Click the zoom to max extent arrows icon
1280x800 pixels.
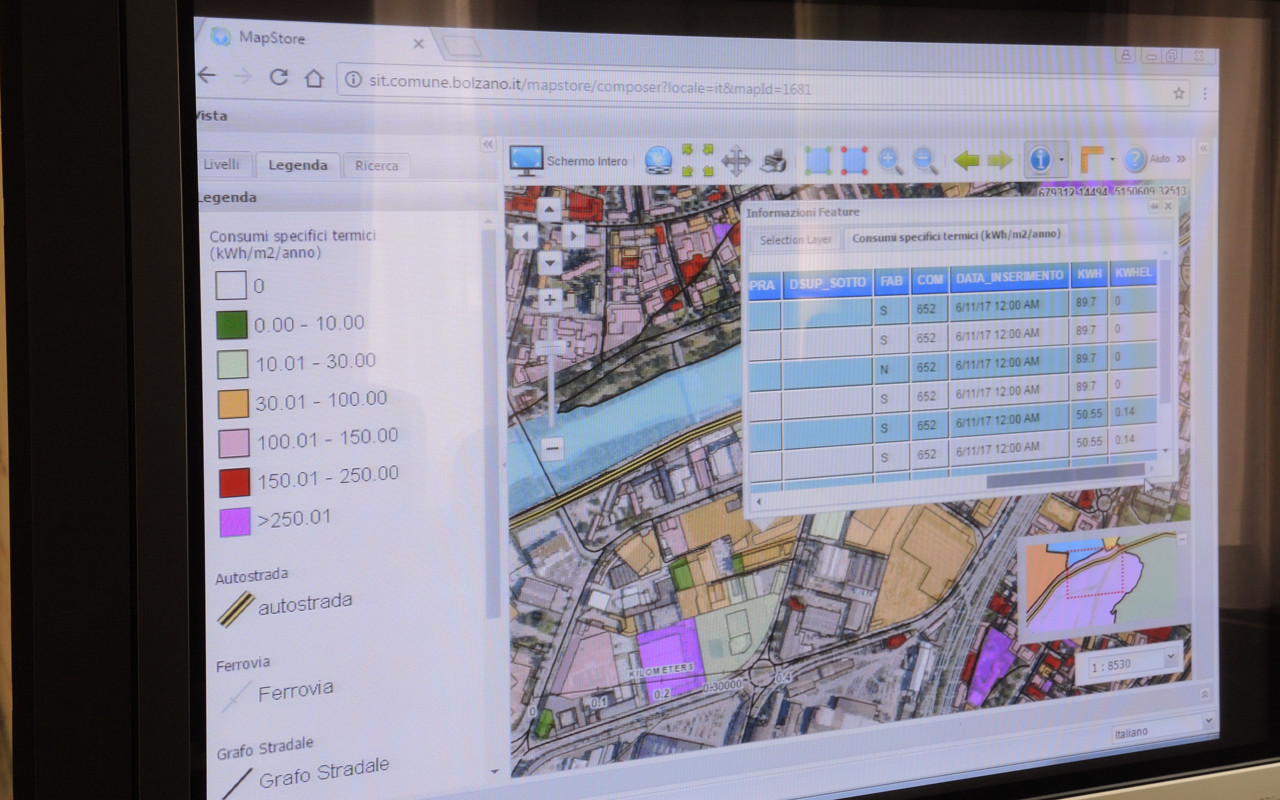698,161
